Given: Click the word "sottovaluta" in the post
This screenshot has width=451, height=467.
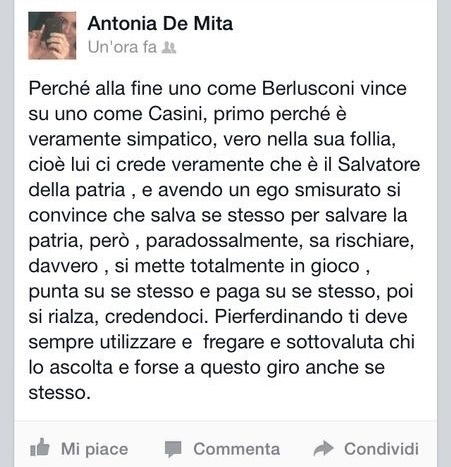Looking at the screenshot, I should (335, 342).
